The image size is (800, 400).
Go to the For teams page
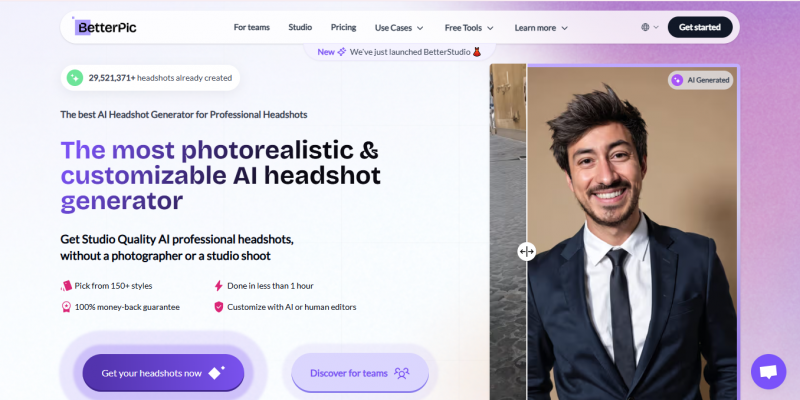point(251,27)
